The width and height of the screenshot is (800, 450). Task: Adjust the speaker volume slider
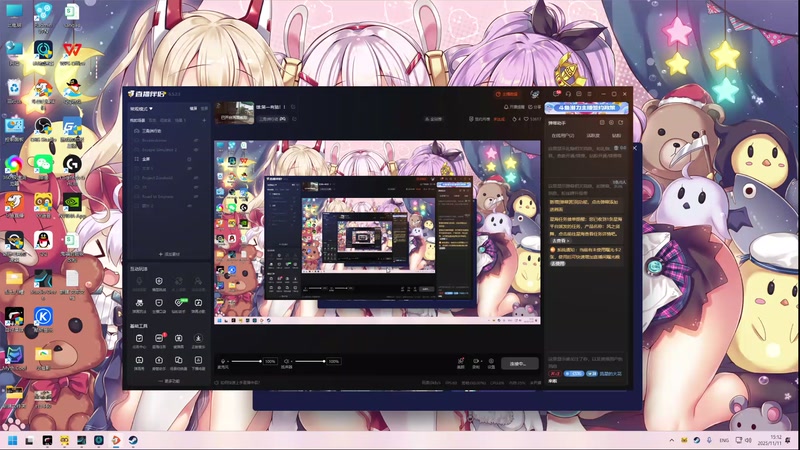pyautogui.click(x=310, y=361)
